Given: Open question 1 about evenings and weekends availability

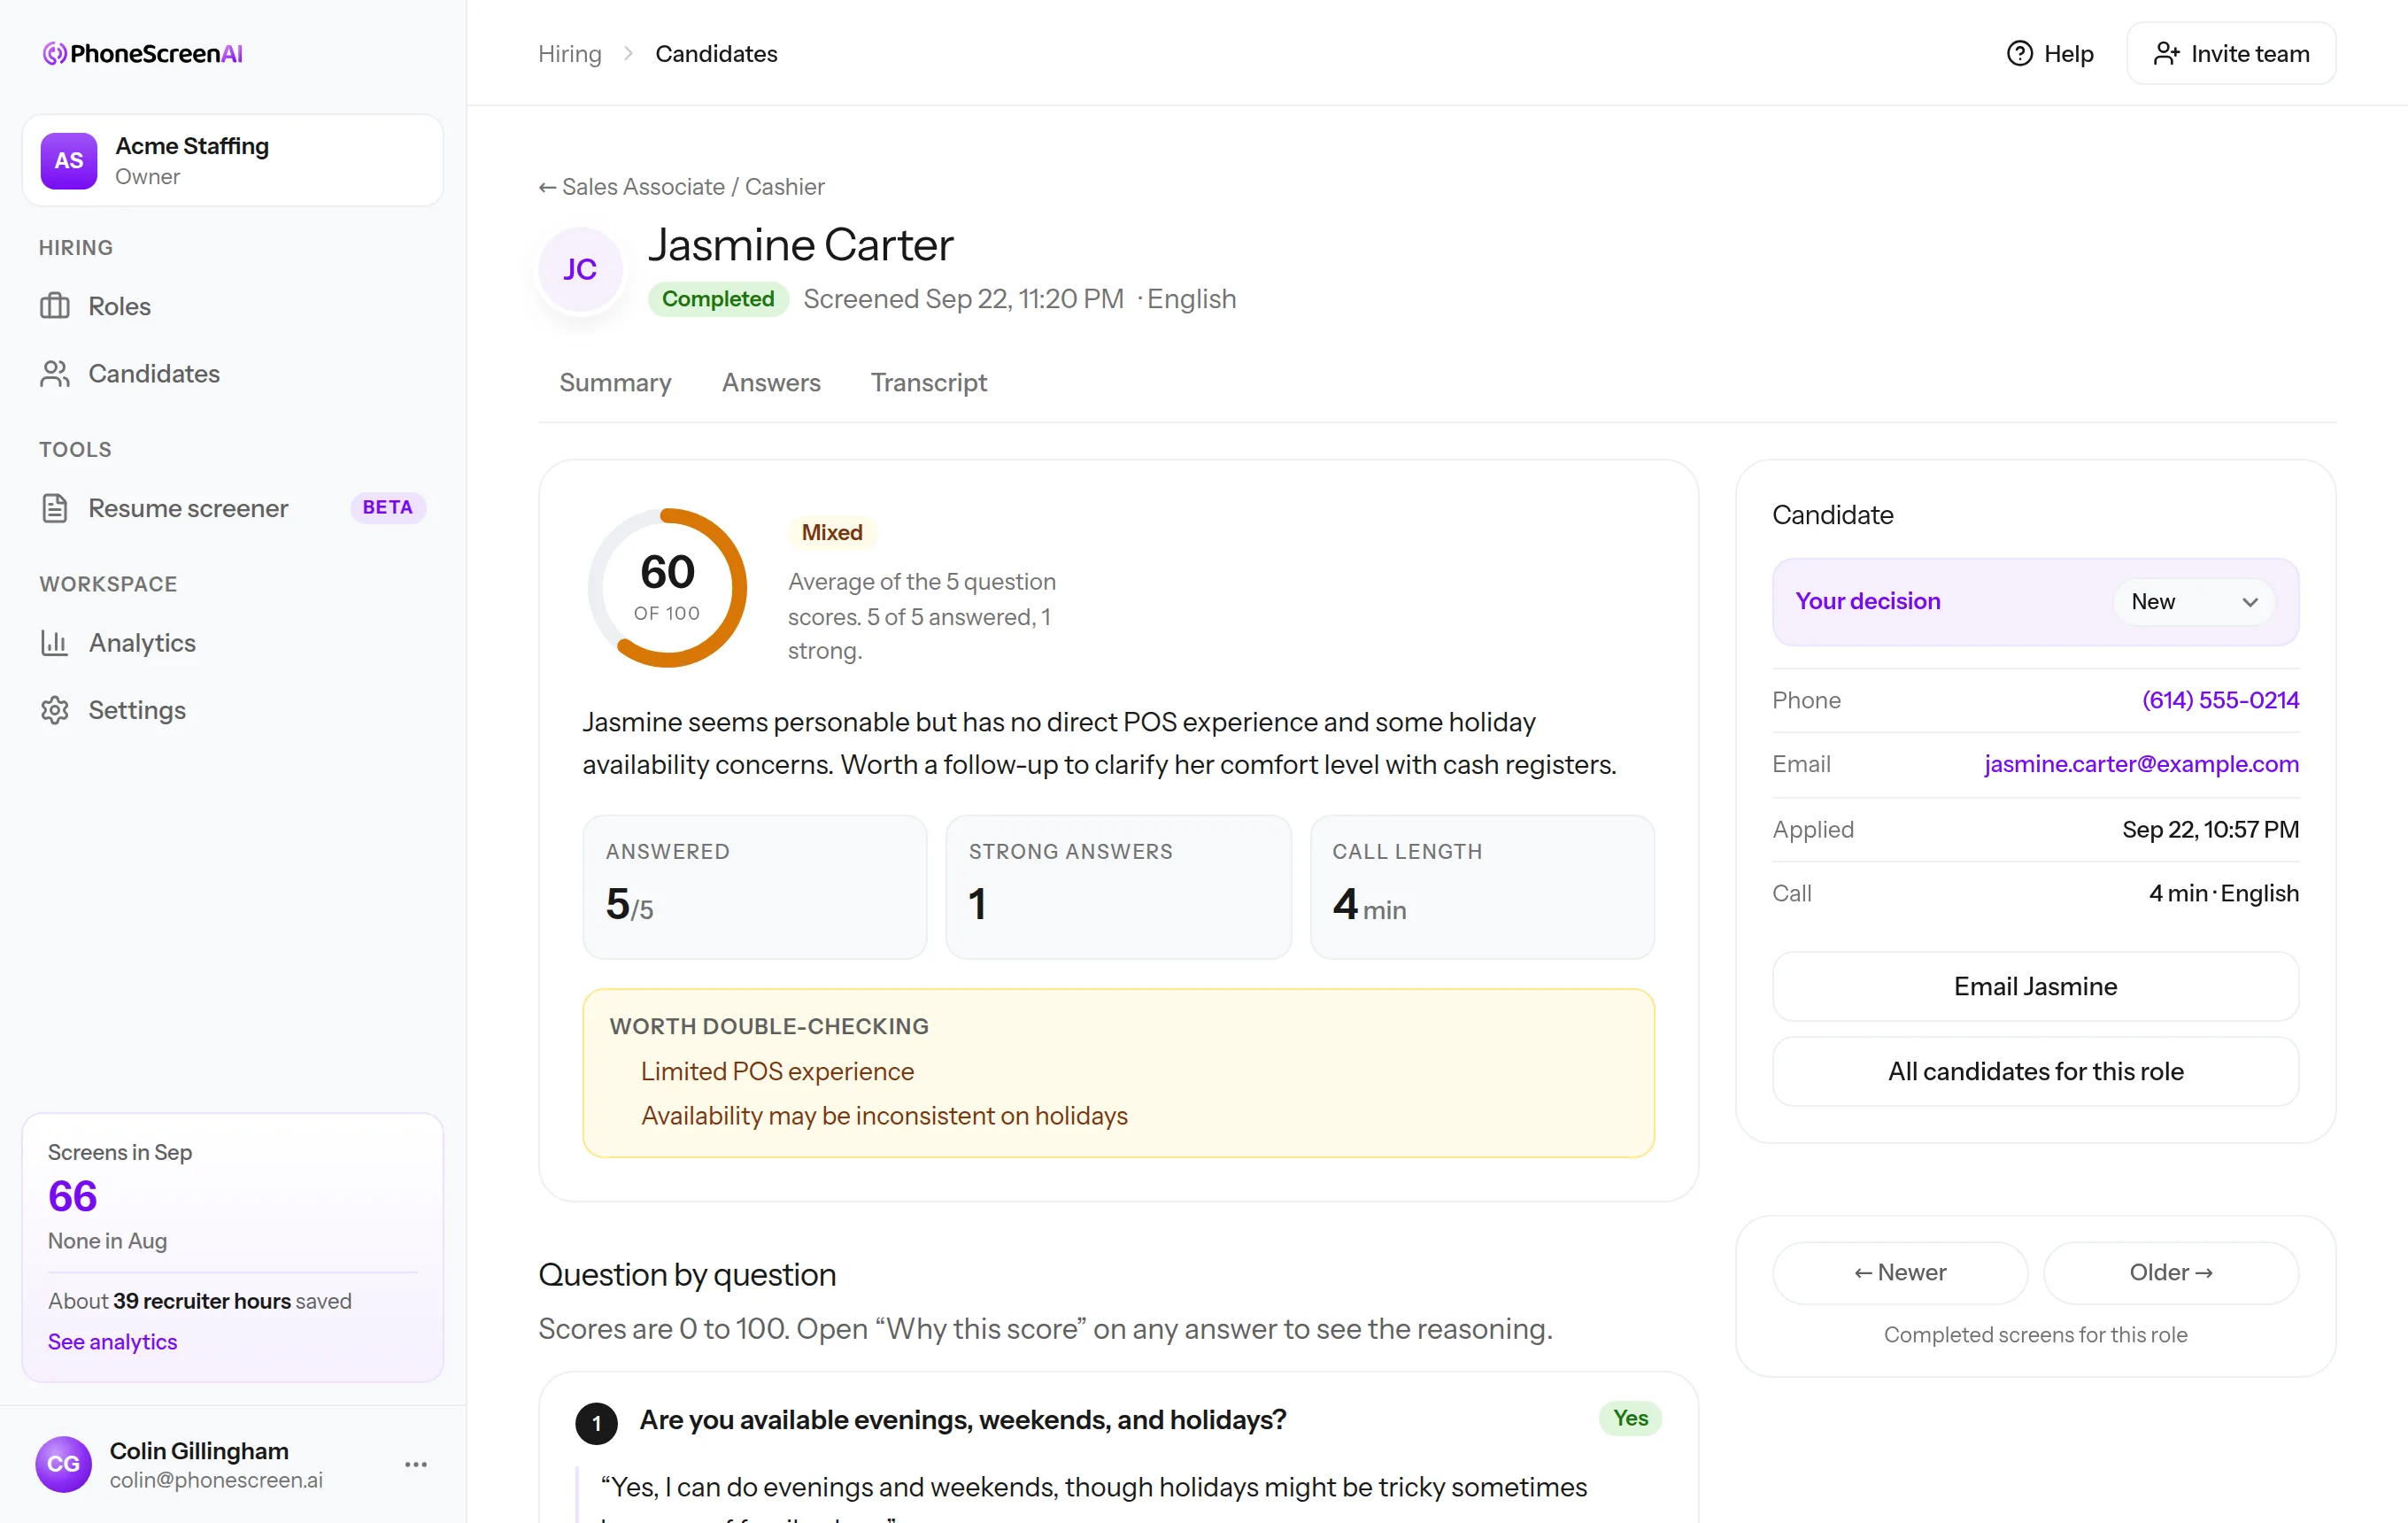Looking at the screenshot, I should tap(963, 1420).
